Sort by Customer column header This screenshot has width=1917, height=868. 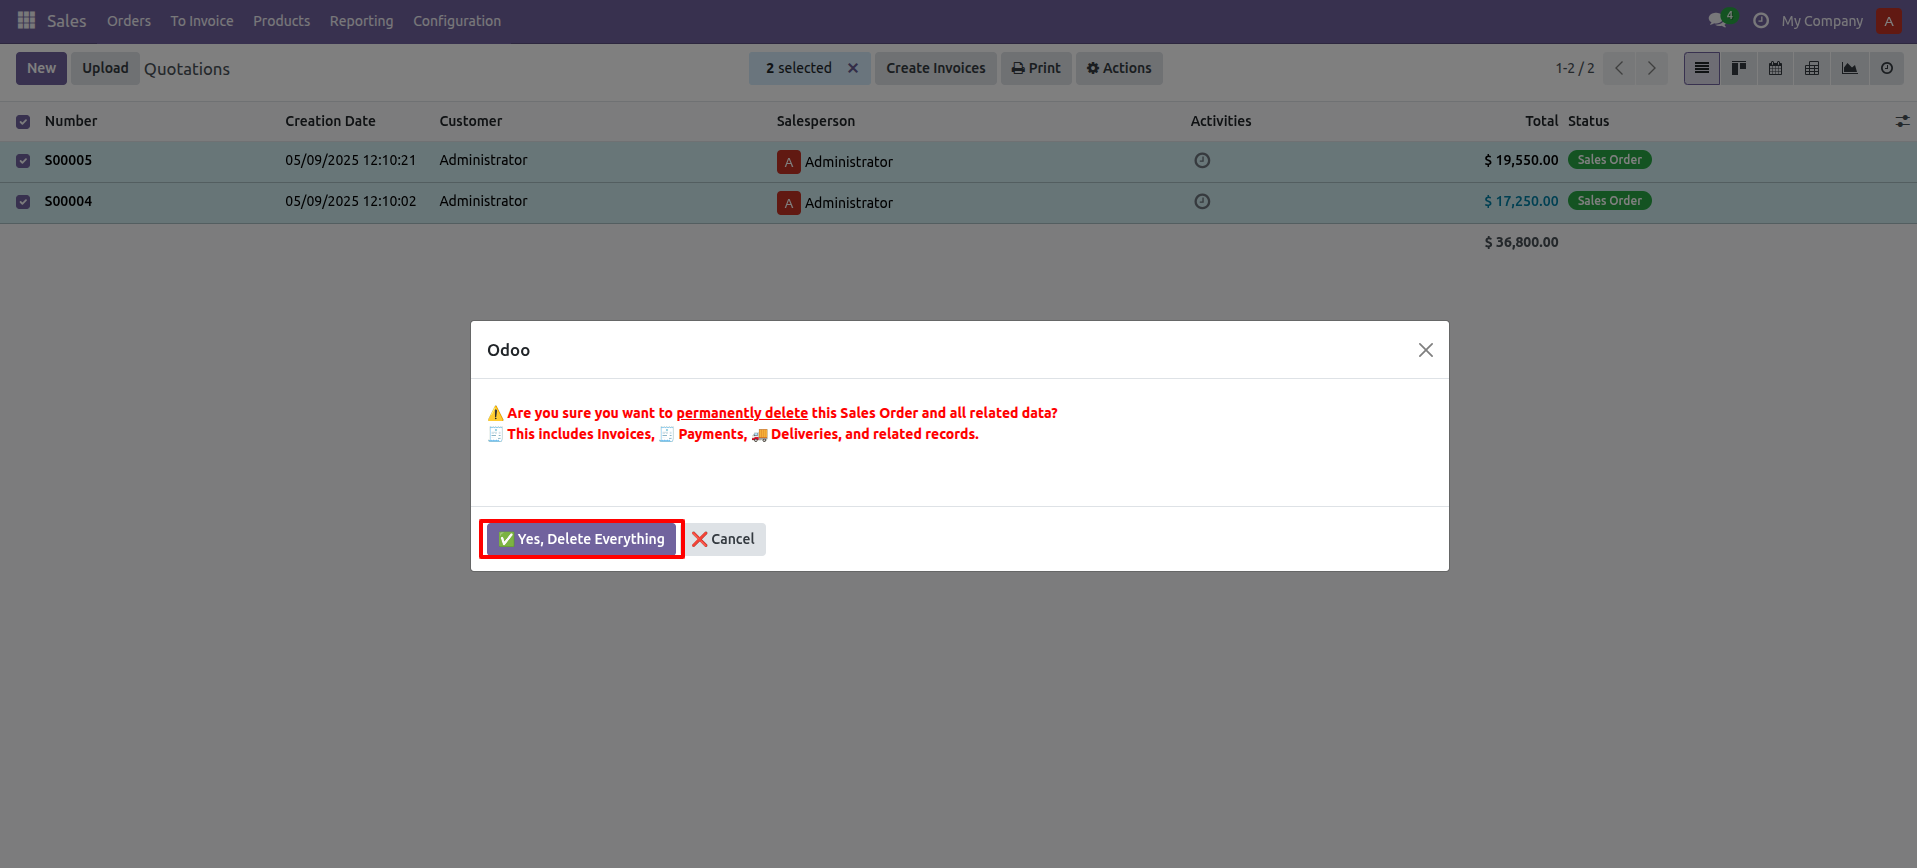[x=471, y=121]
